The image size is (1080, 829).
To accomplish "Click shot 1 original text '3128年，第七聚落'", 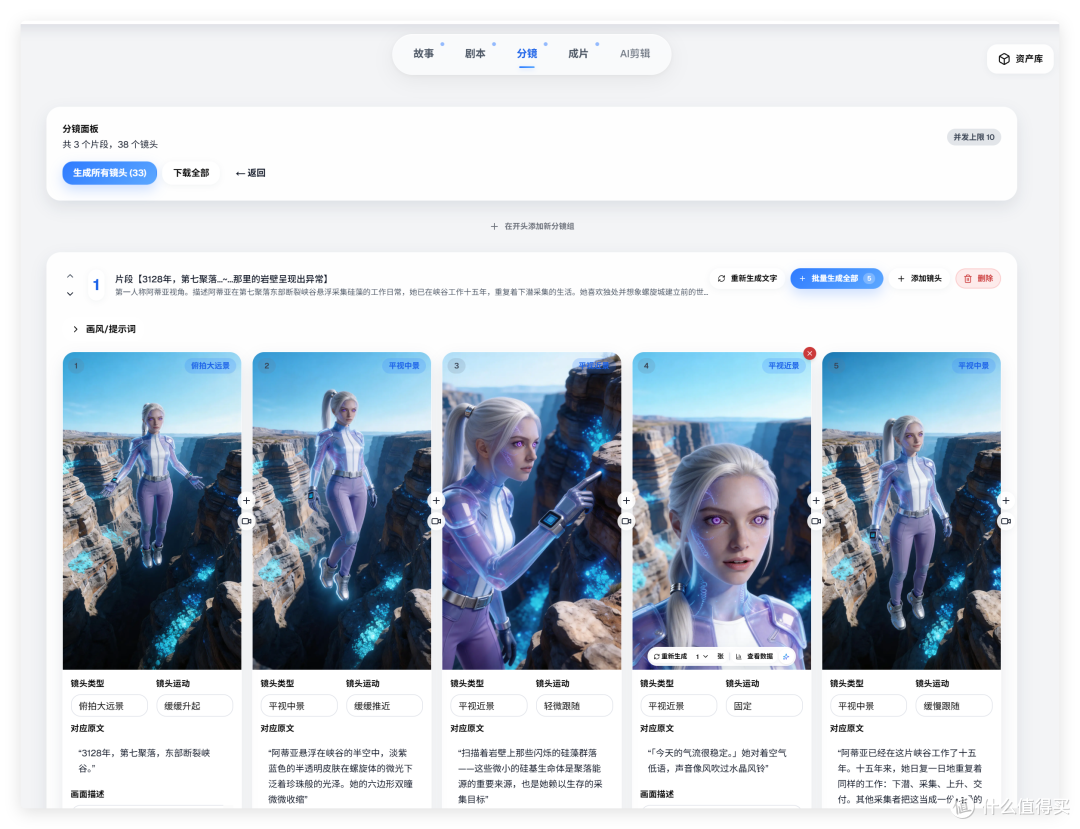I will coord(145,760).
